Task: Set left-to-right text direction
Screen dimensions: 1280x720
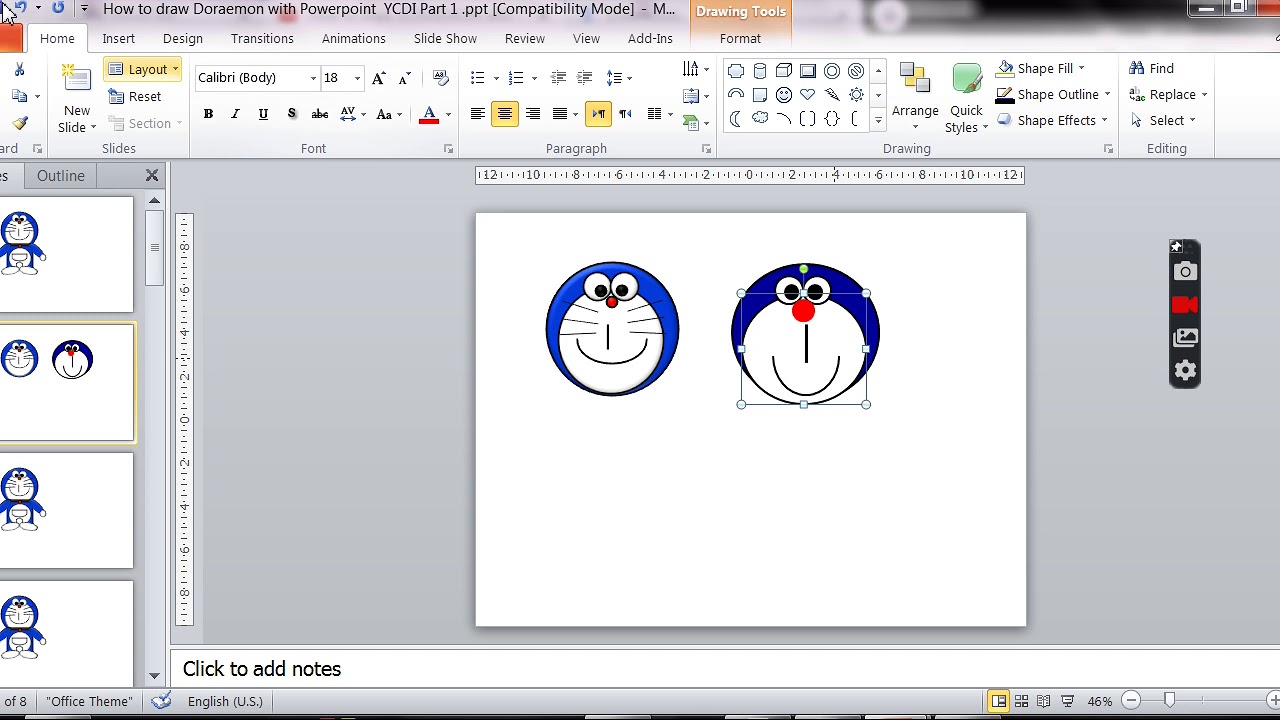Action: [598, 114]
